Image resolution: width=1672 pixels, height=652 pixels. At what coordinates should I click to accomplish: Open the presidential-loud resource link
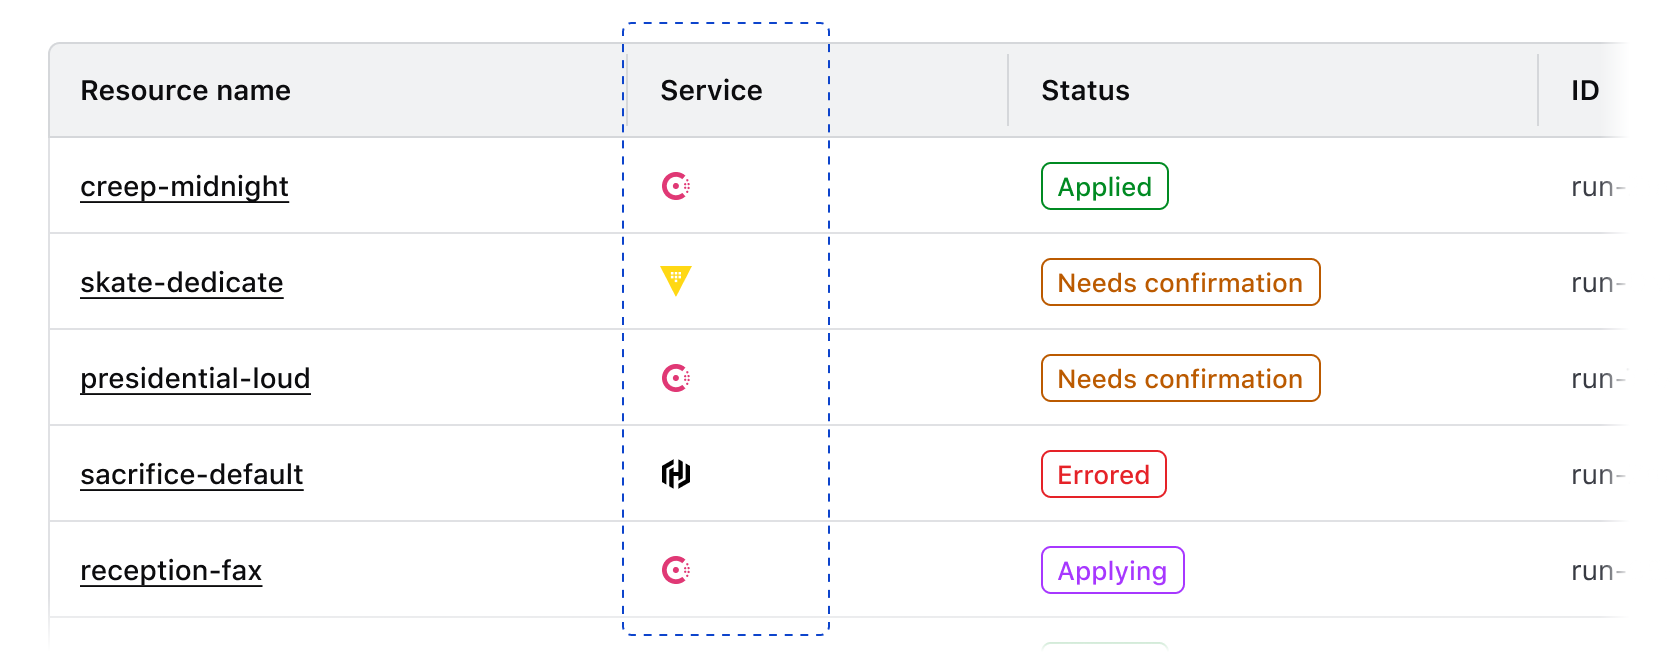195,379
